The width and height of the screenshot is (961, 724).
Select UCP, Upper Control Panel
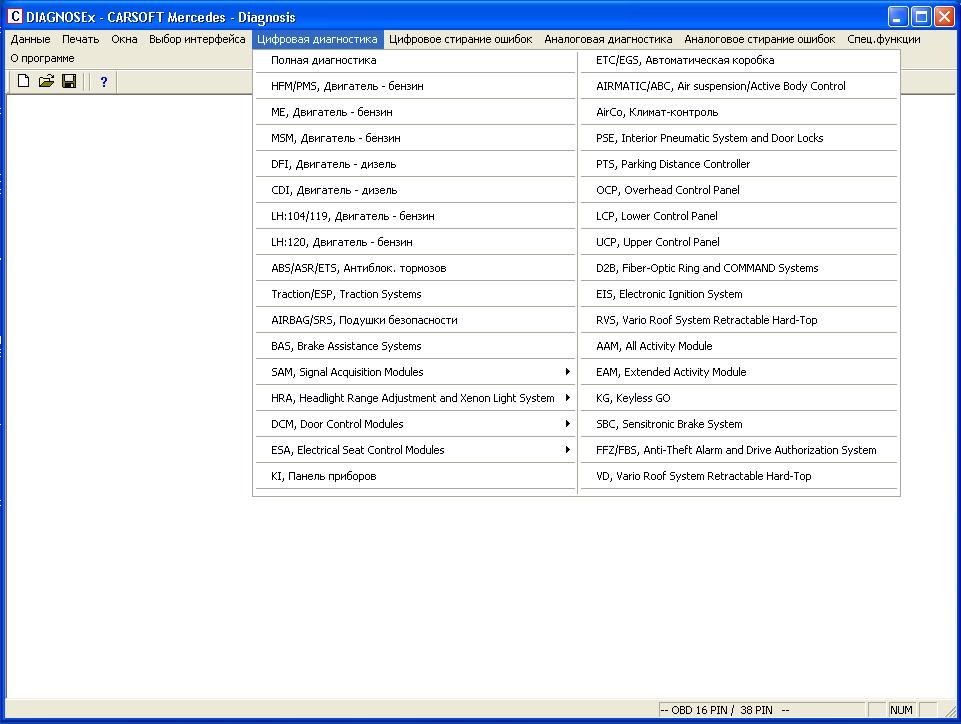739,242
